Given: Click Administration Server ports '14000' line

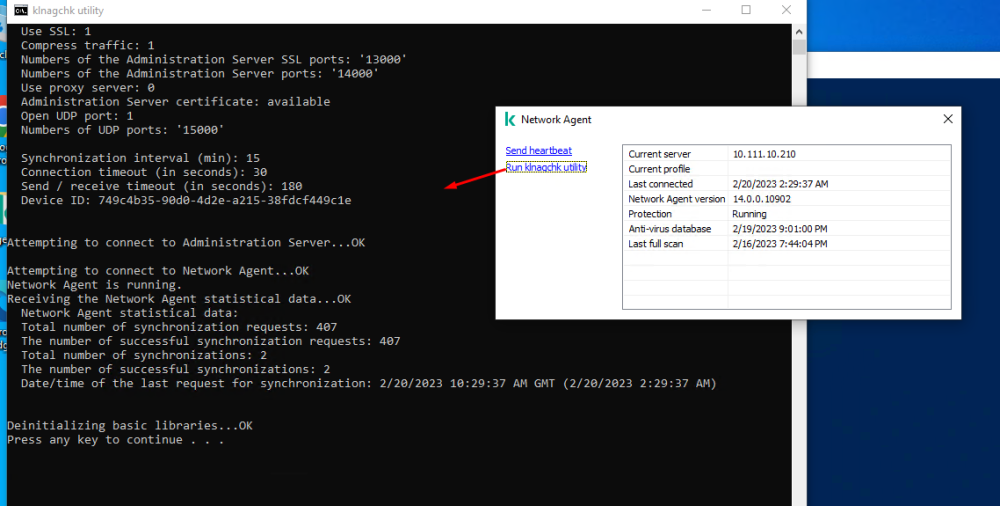Looking at the screenshot, I should [200, 73].
